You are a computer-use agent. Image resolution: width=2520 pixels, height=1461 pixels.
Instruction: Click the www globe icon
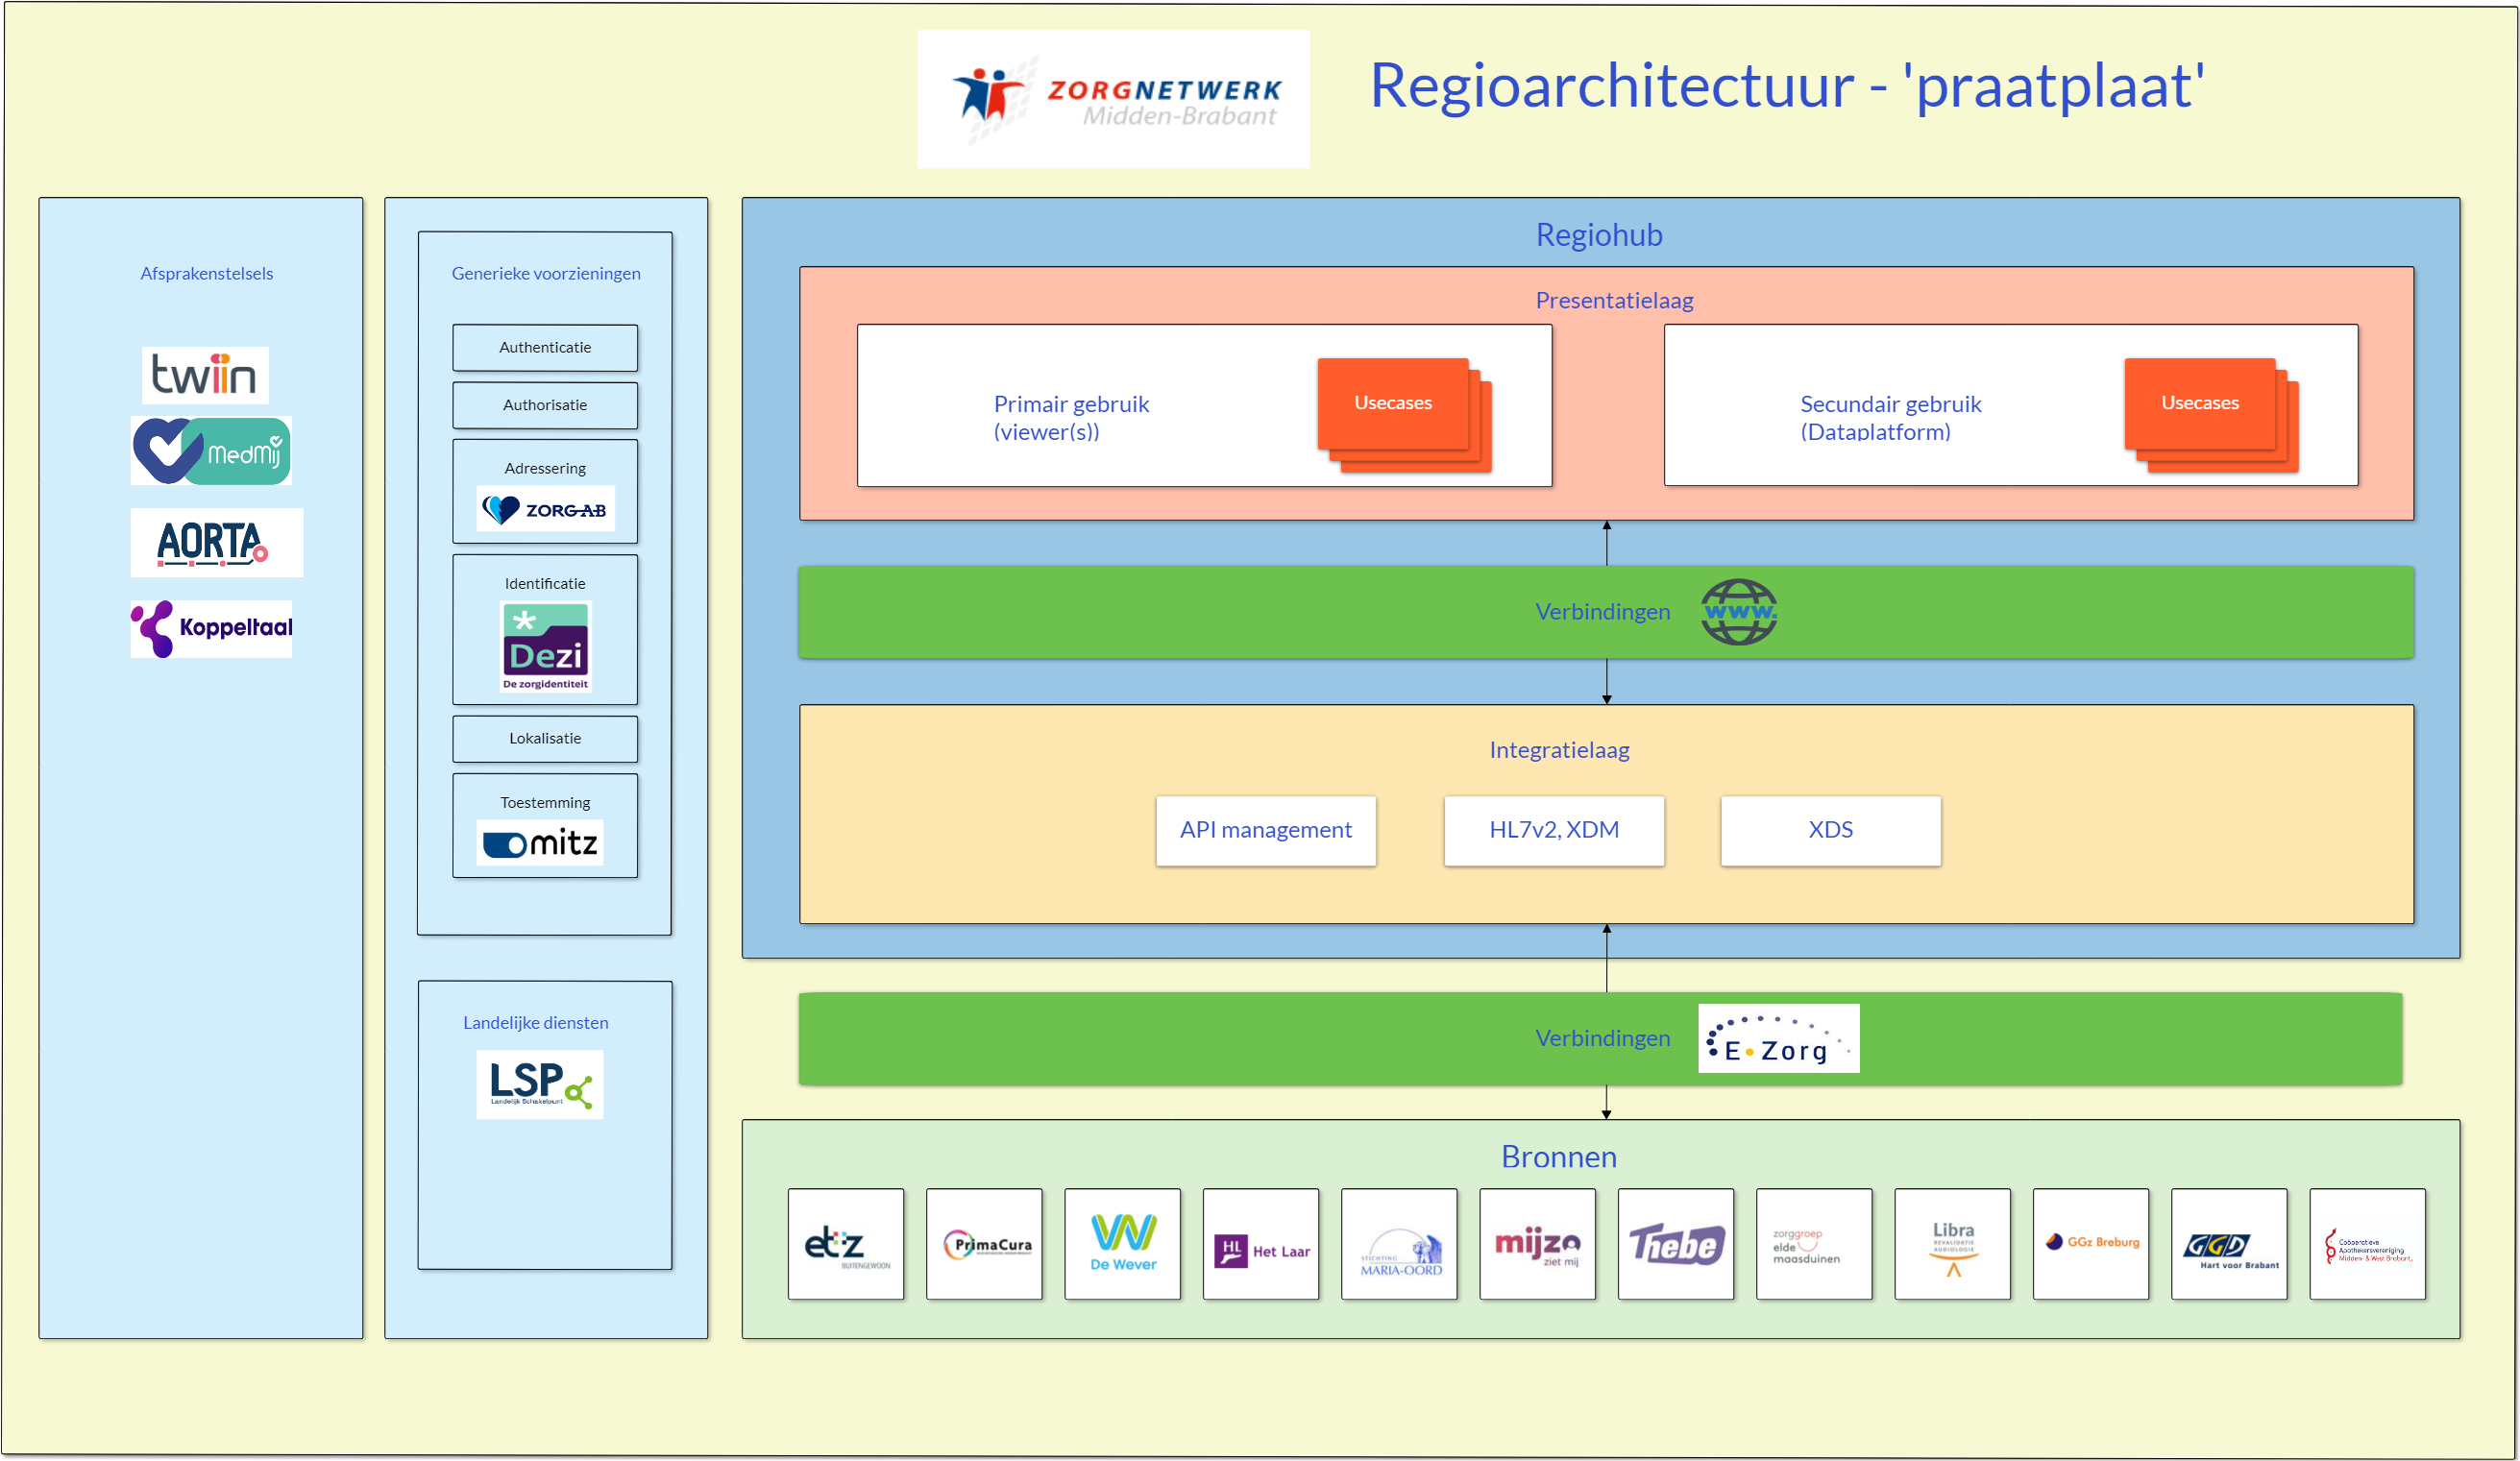click(x=1738, y=612)
